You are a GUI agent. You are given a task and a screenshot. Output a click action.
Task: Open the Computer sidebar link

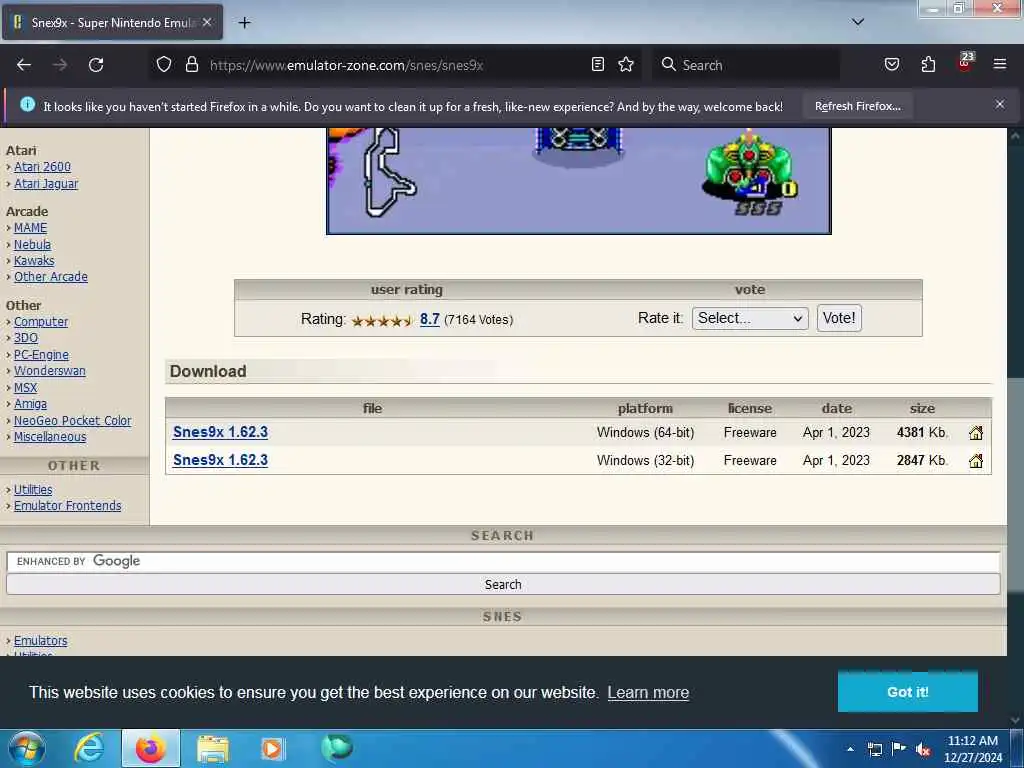pos(40,322)
